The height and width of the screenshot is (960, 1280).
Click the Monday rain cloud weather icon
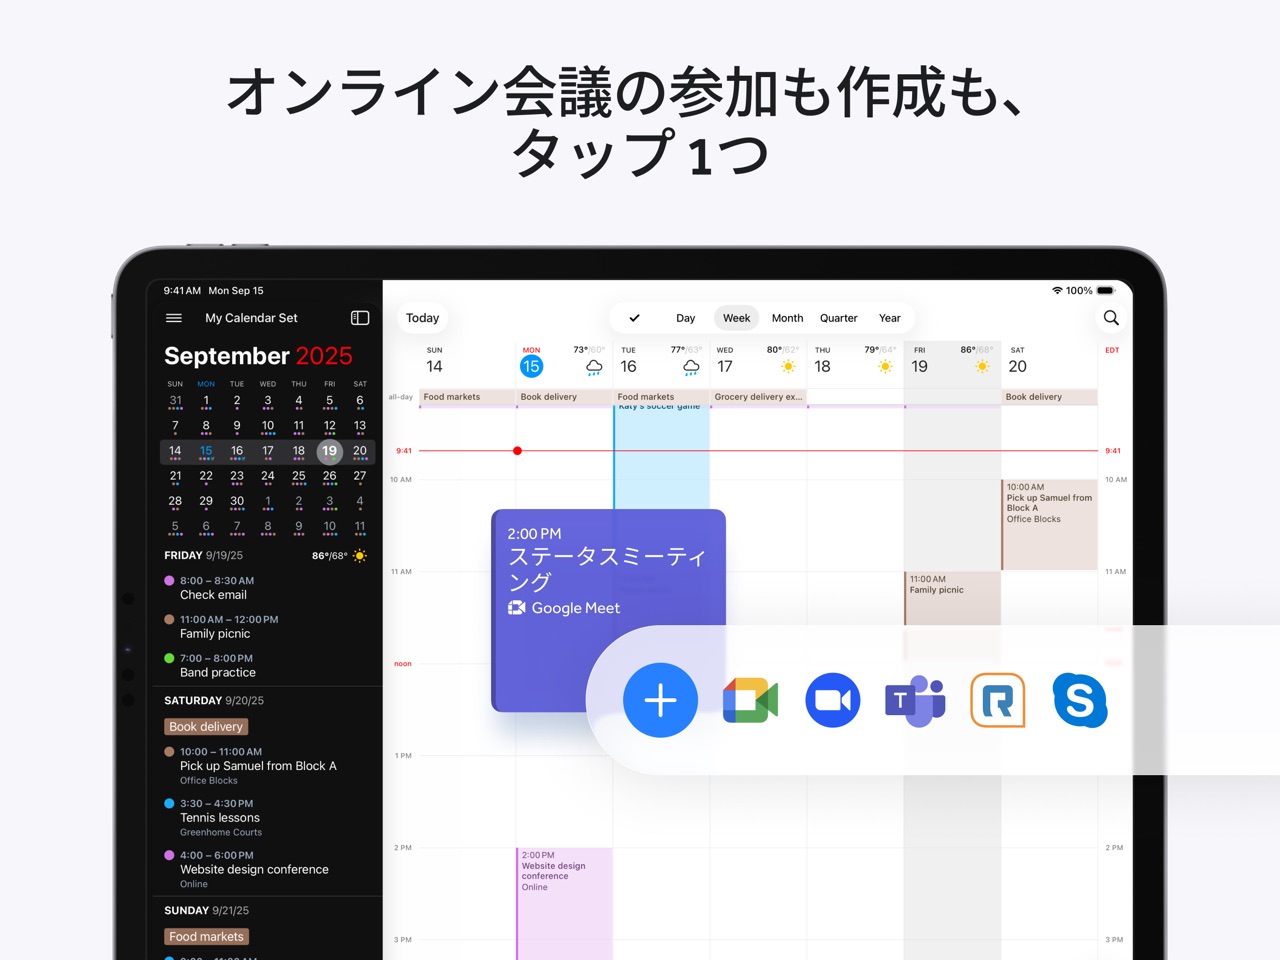(594, 367)
